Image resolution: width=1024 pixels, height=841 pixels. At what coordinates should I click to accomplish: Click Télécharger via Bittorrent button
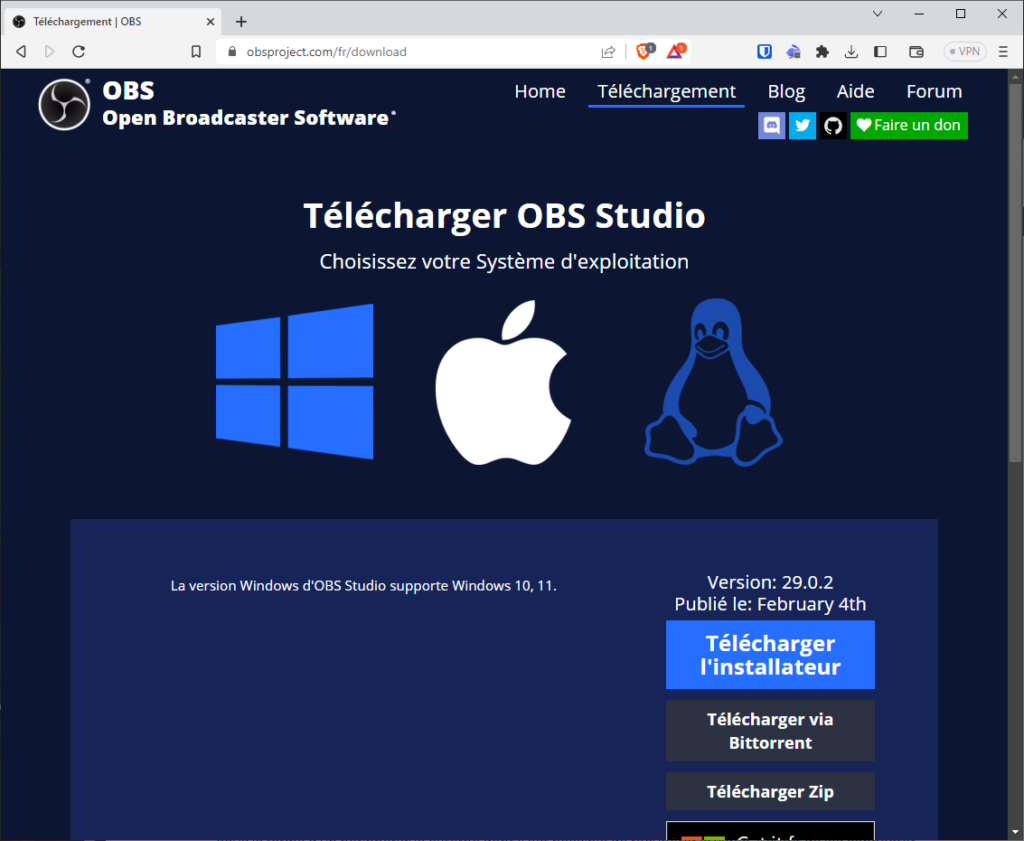click(x=770, y=731)
